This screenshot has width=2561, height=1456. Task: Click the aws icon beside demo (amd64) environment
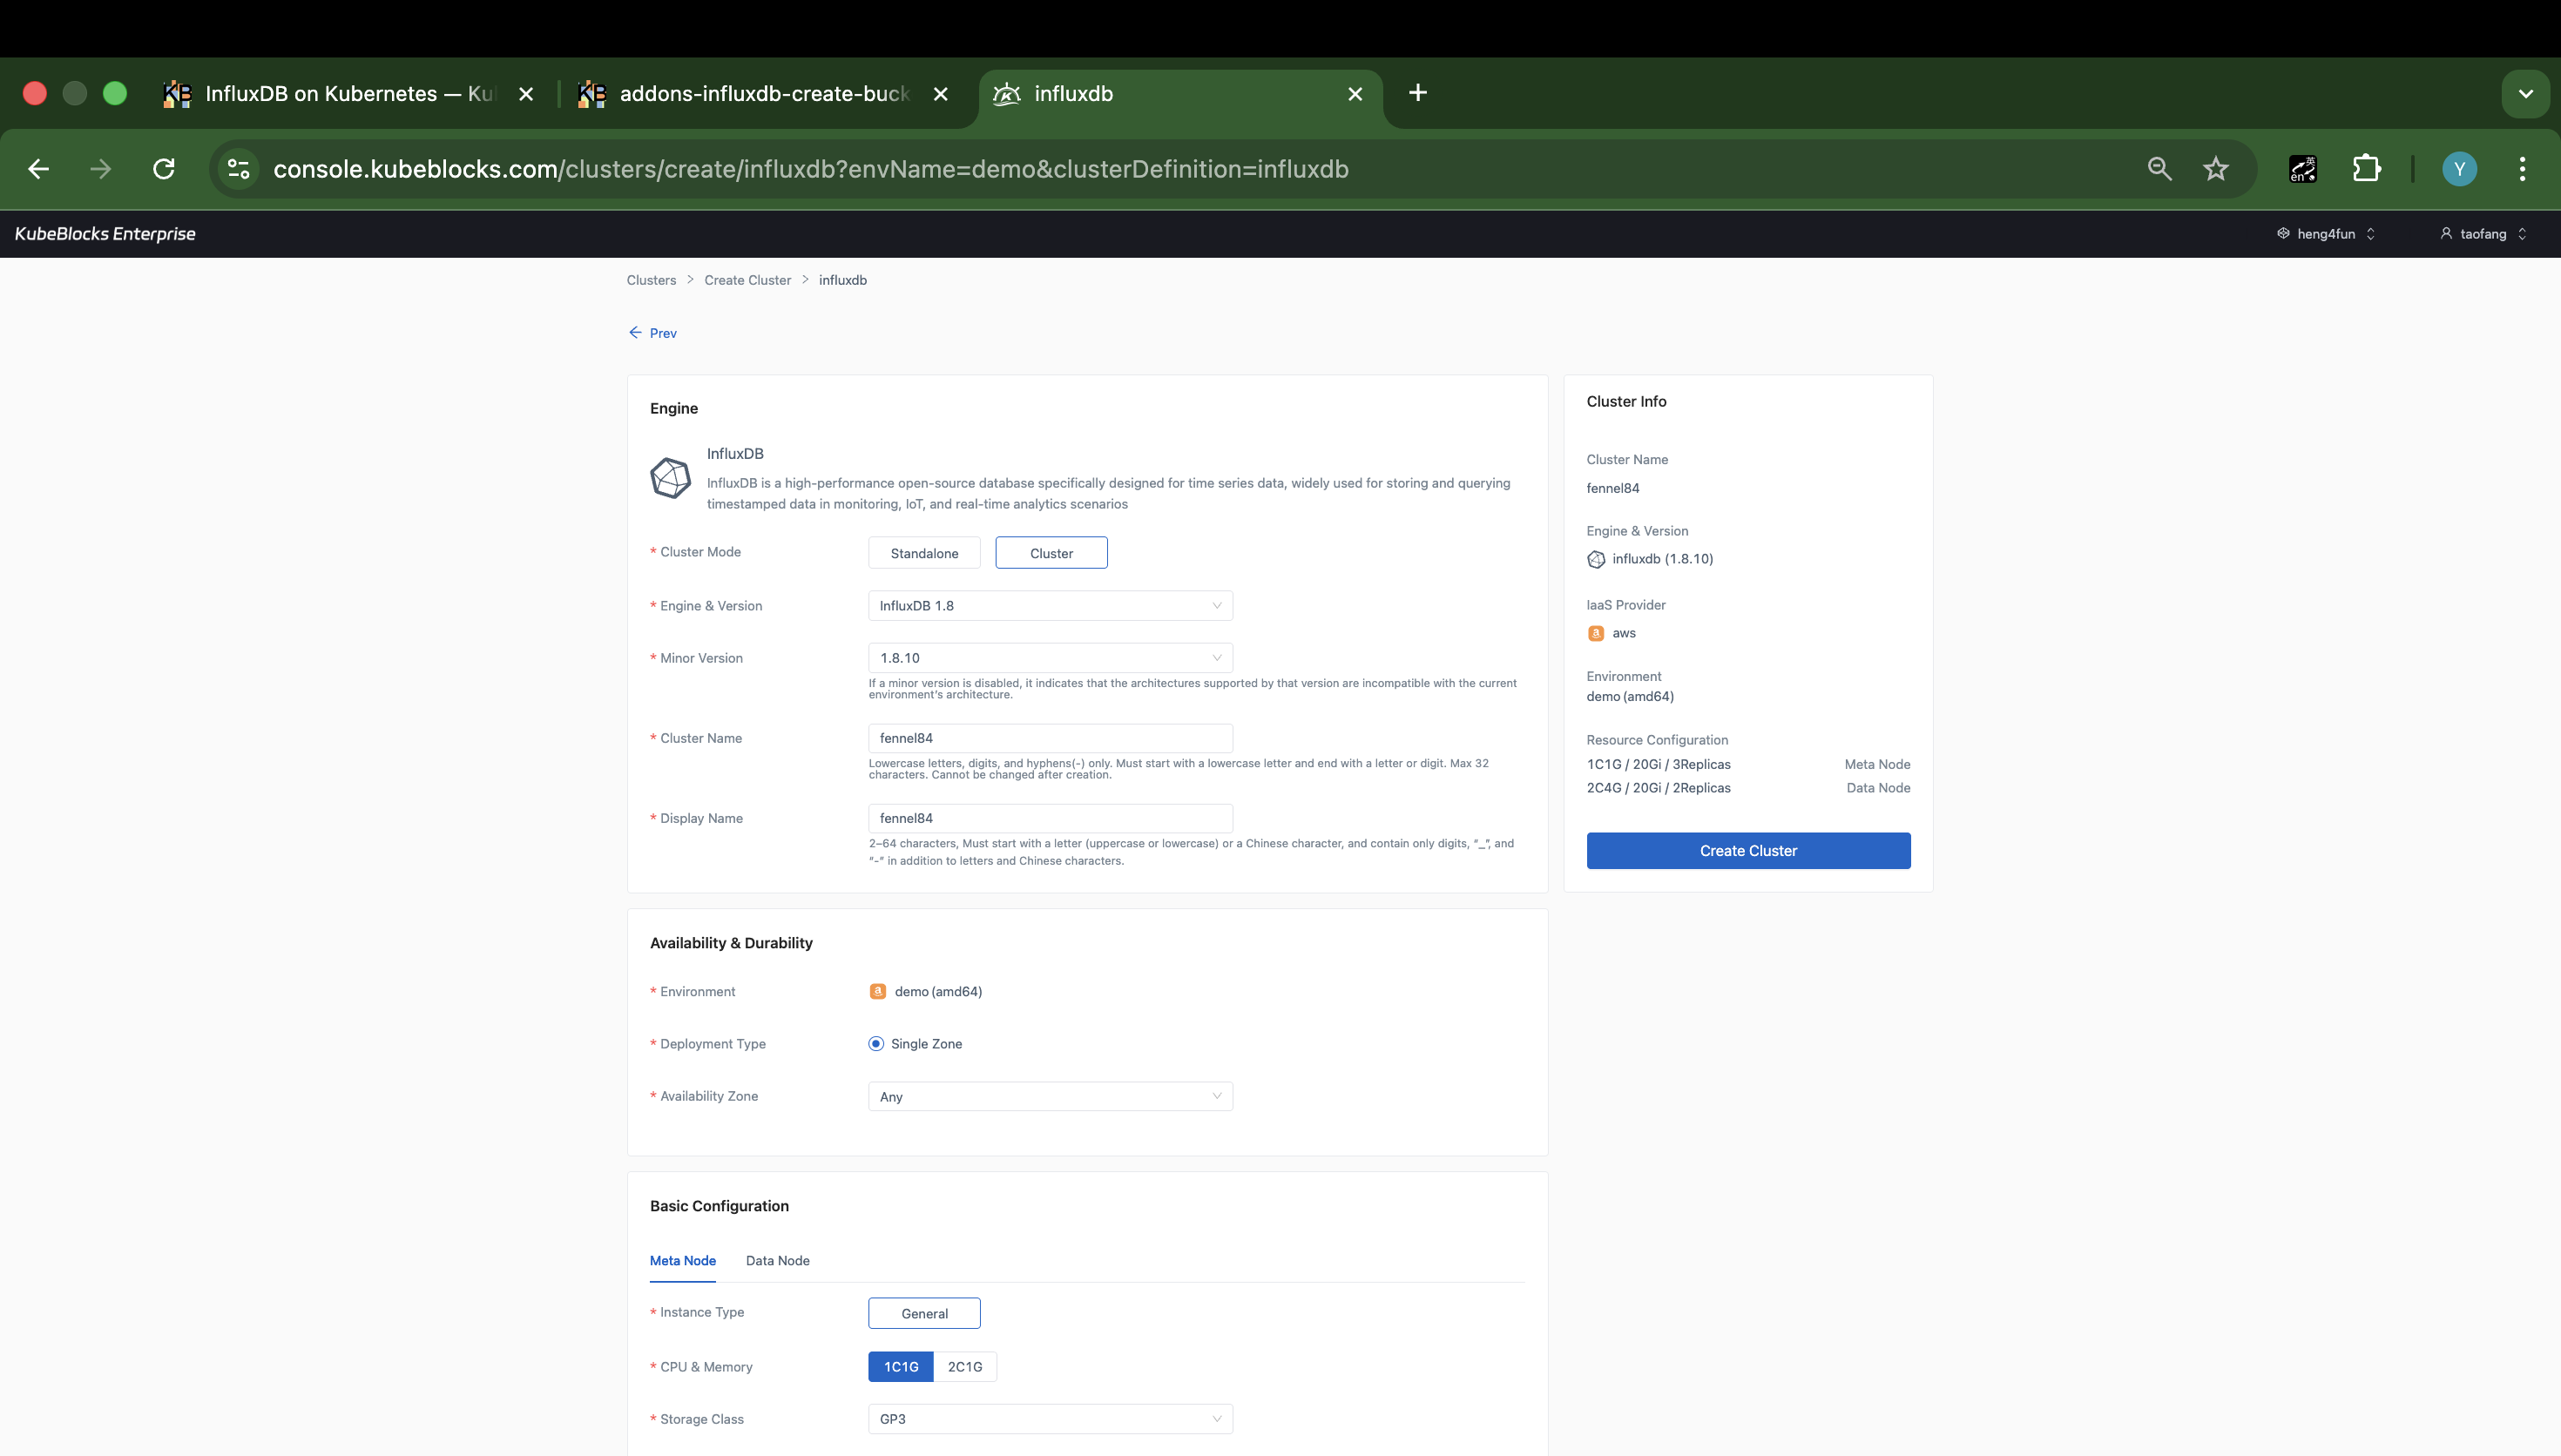[877, 991]
